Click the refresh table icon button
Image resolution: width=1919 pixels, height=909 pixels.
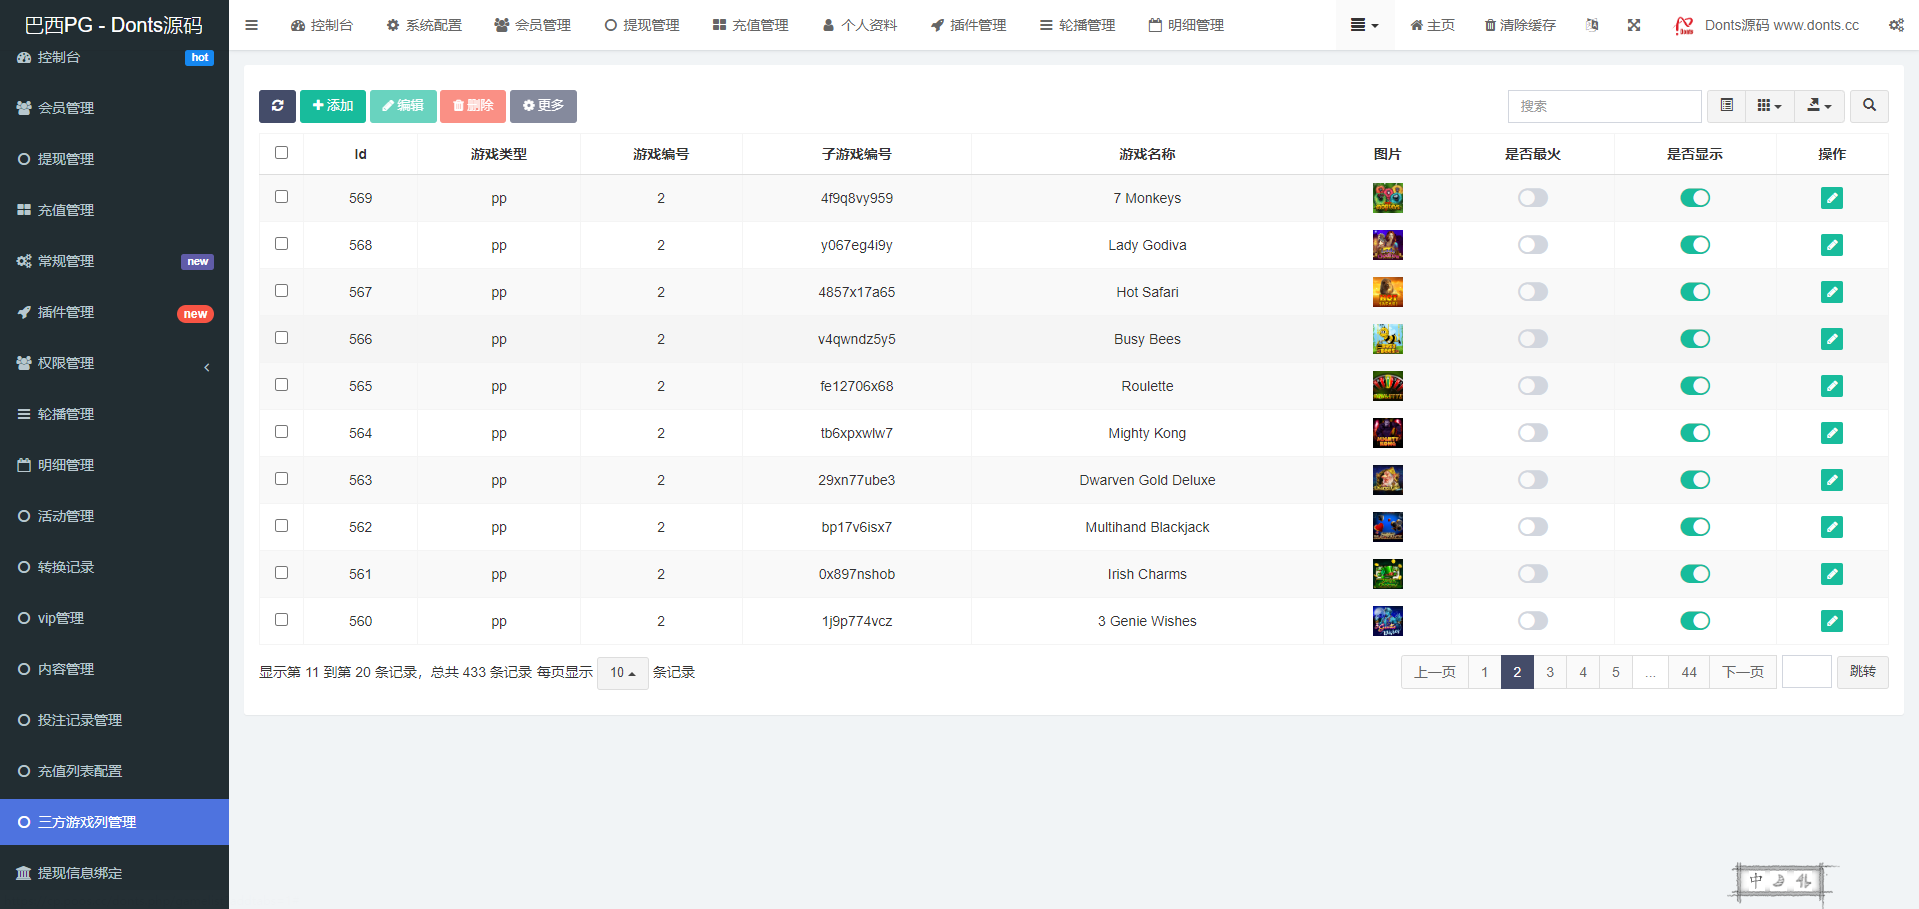[x=277, y=106]
